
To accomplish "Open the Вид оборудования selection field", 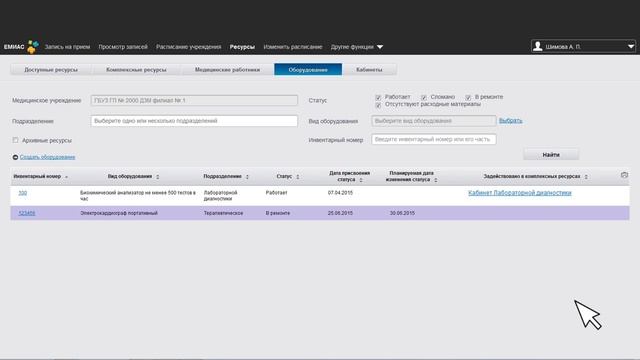I will 433,121.
